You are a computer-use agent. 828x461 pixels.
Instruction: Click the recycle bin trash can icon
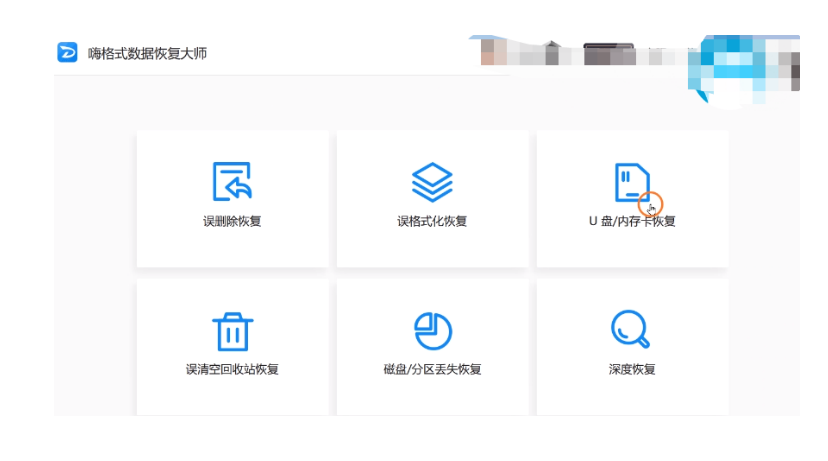point(232,332)
